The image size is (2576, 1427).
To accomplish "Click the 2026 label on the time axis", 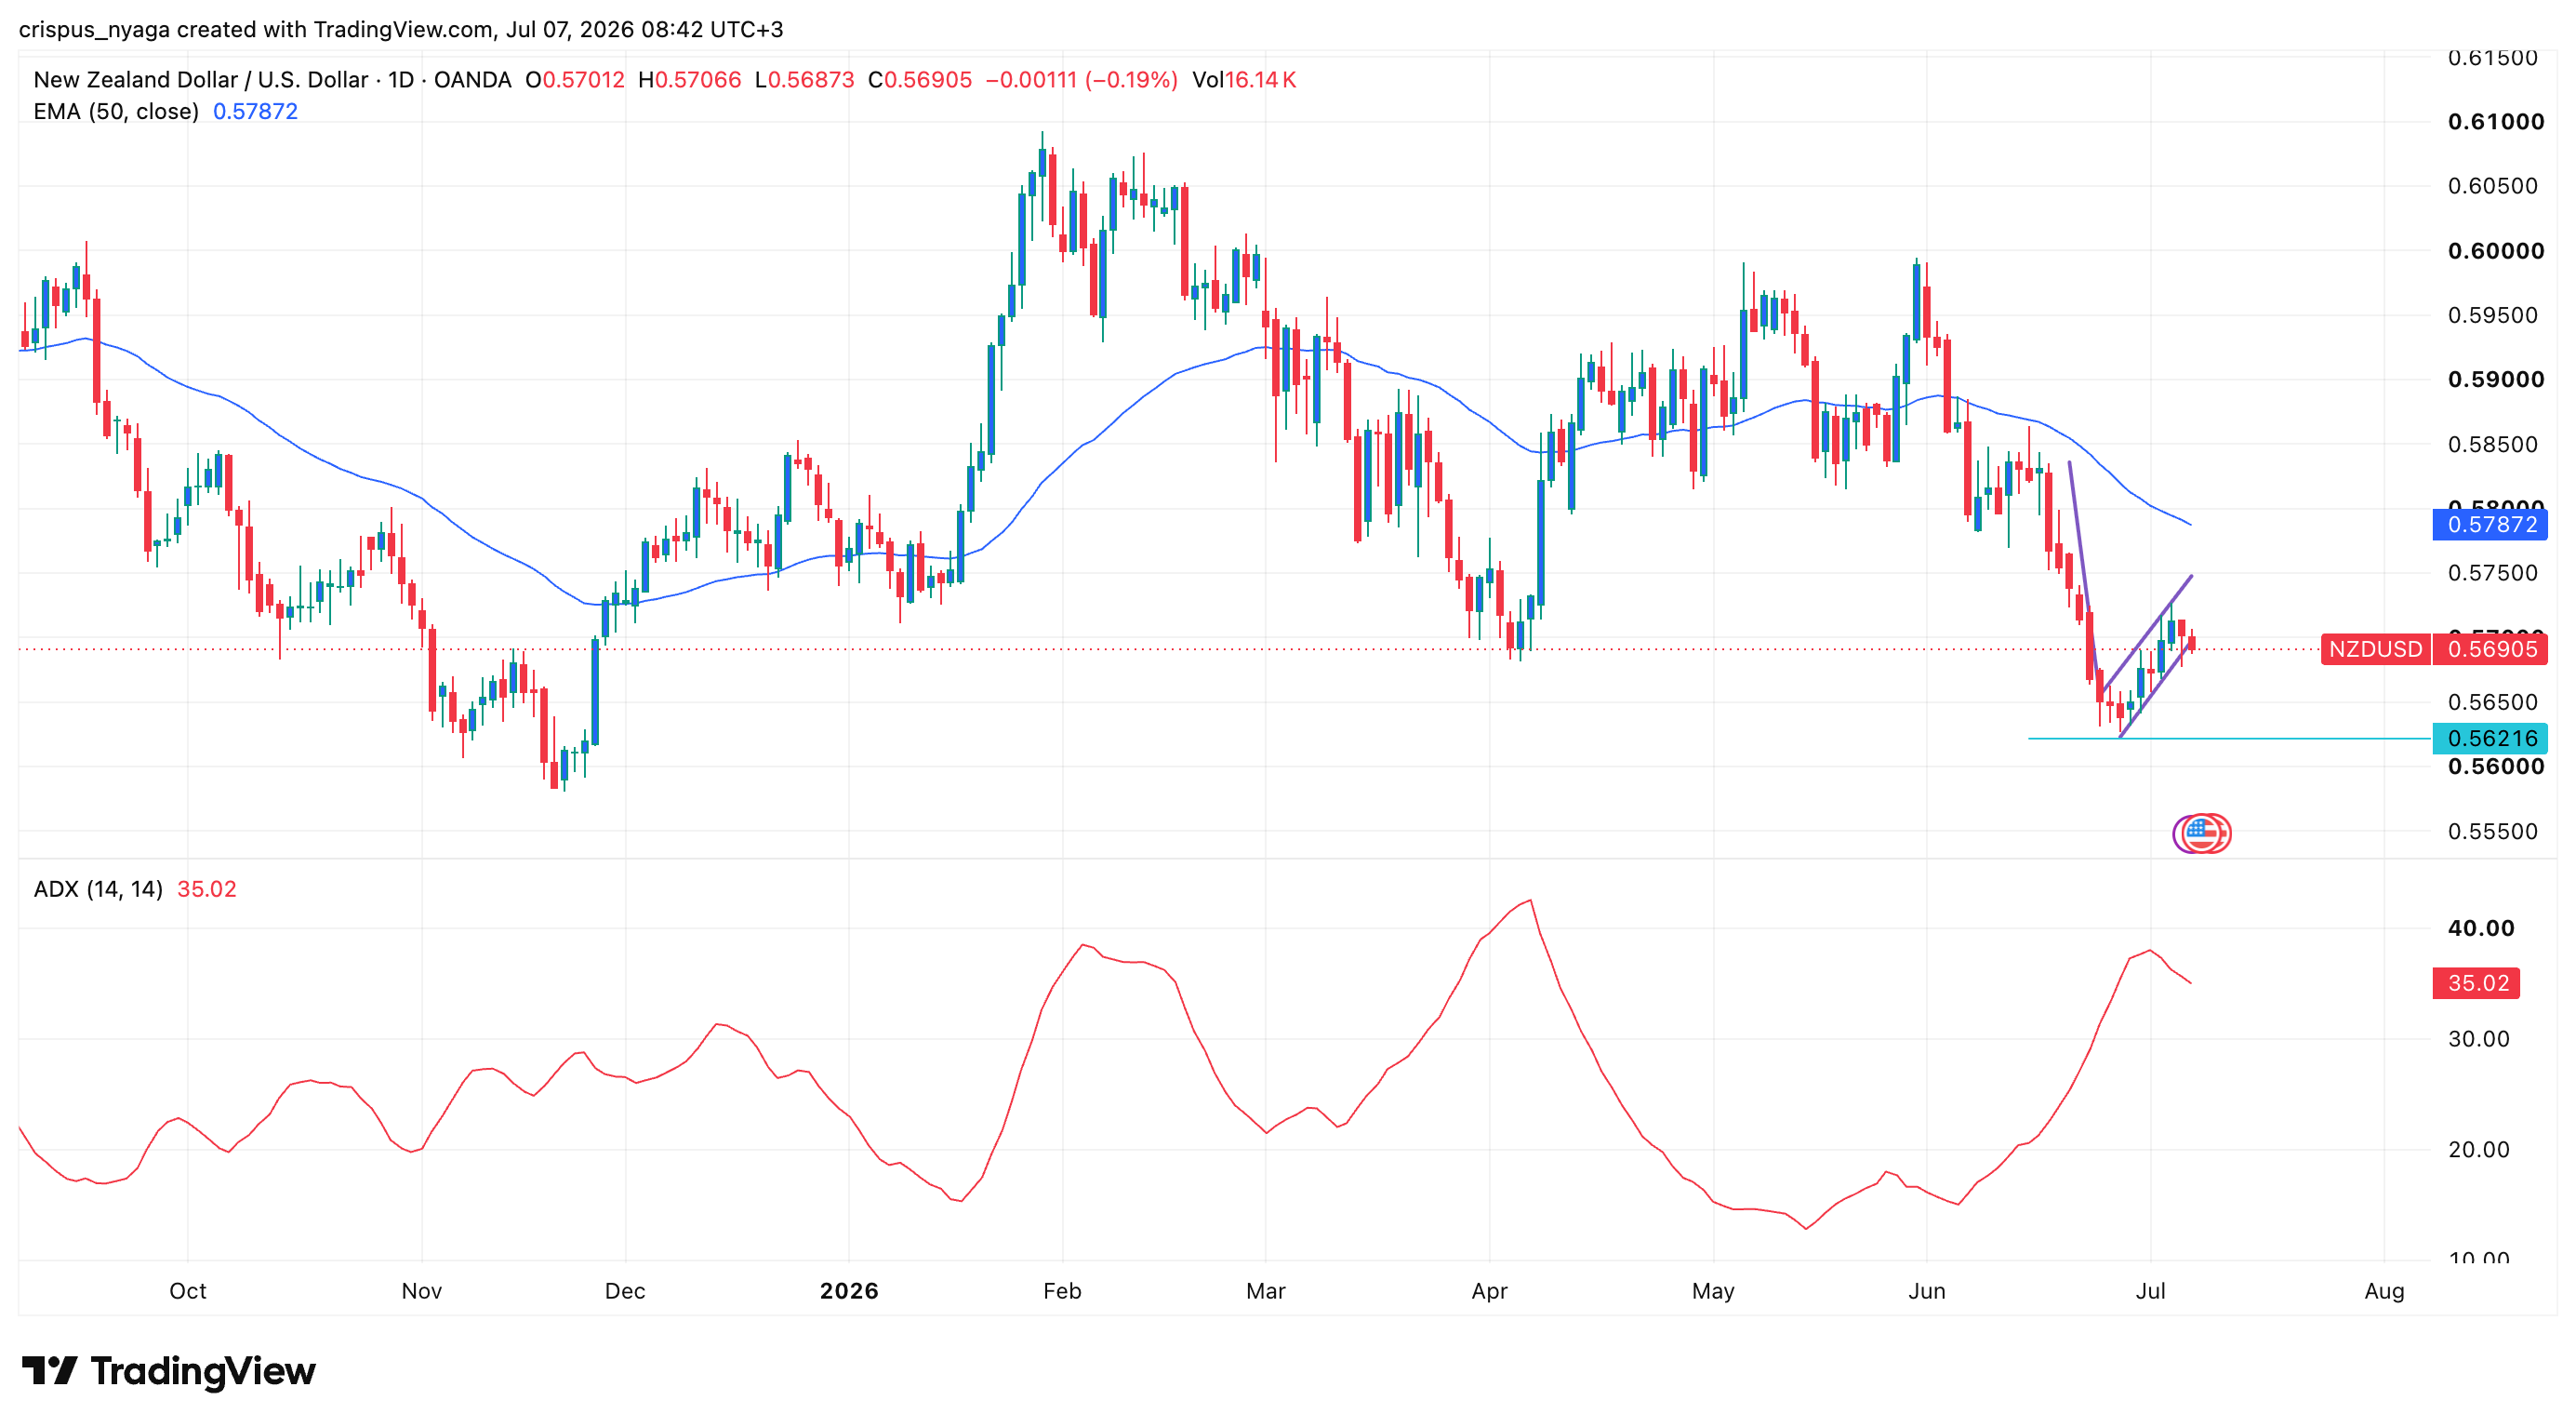I will 849,1291.
